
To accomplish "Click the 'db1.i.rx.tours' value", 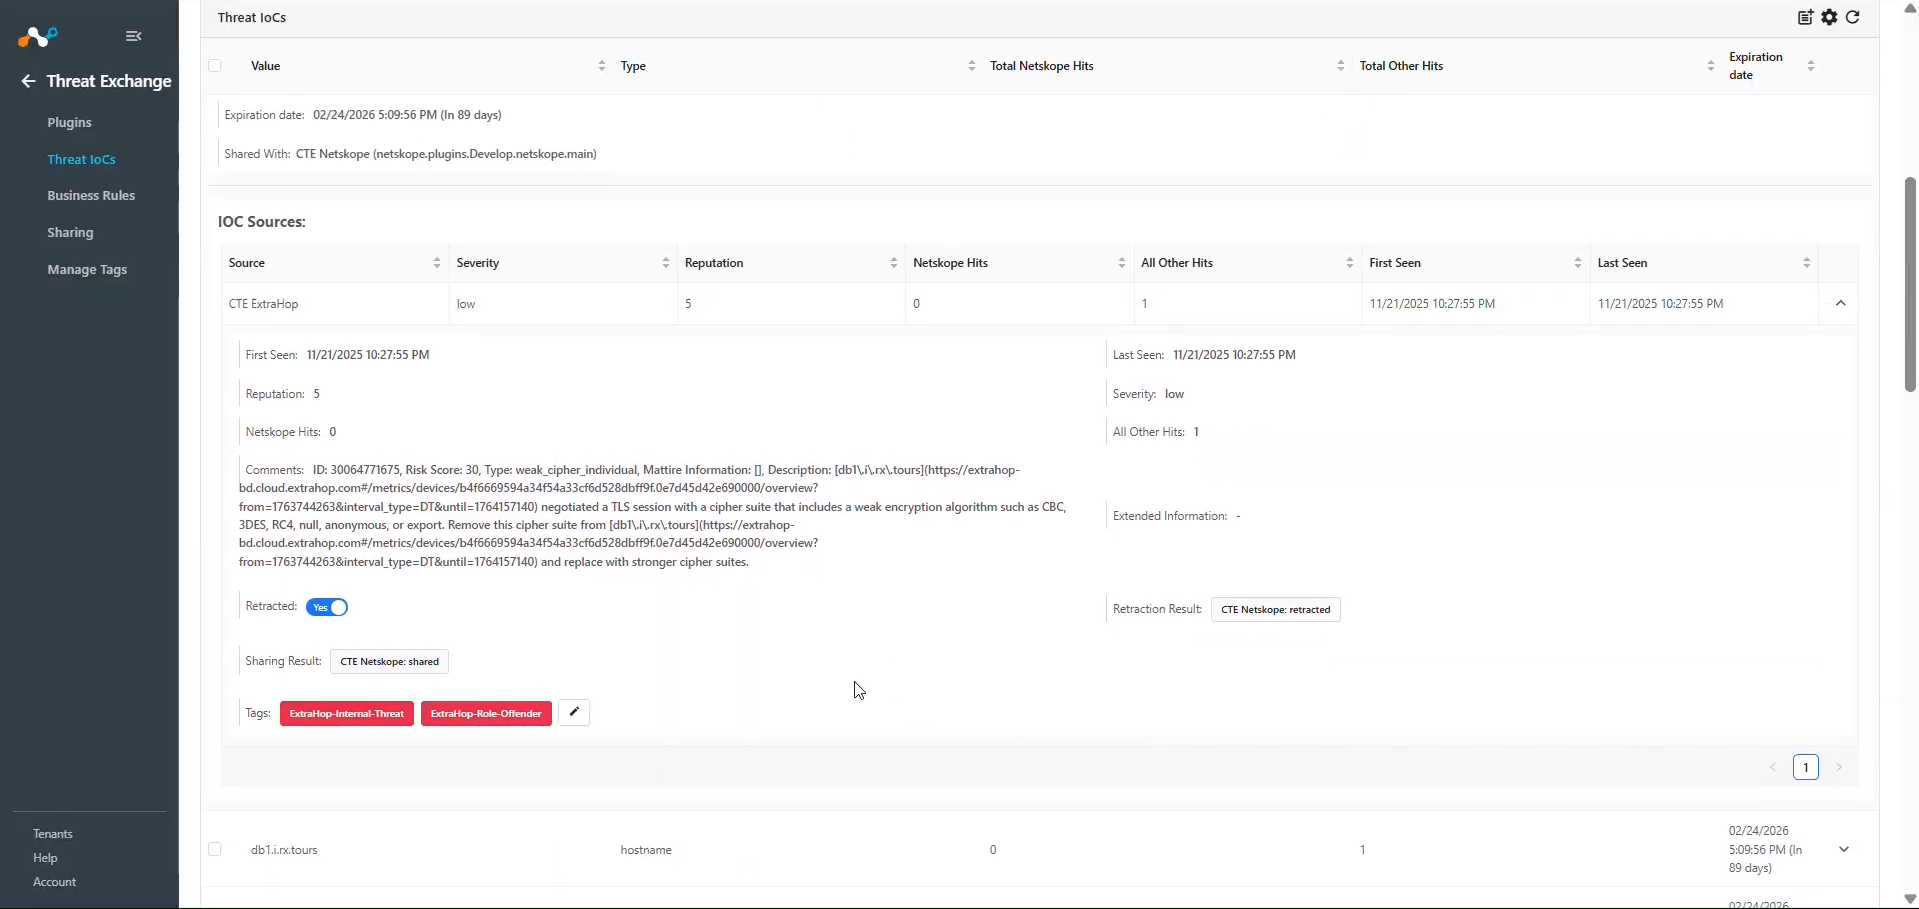I will click(x=284, y=850).
